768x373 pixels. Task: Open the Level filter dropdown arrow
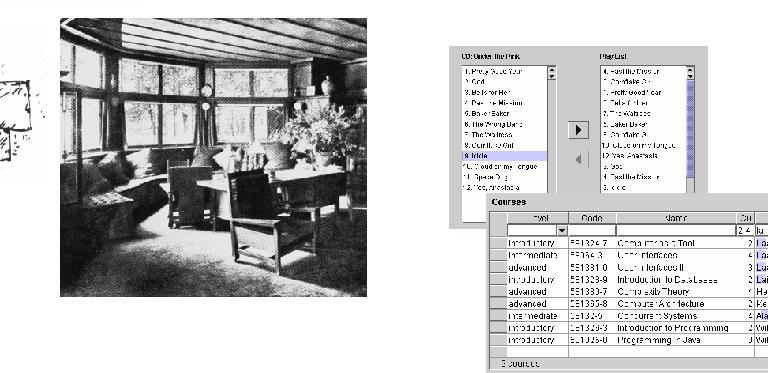[562, 231]
